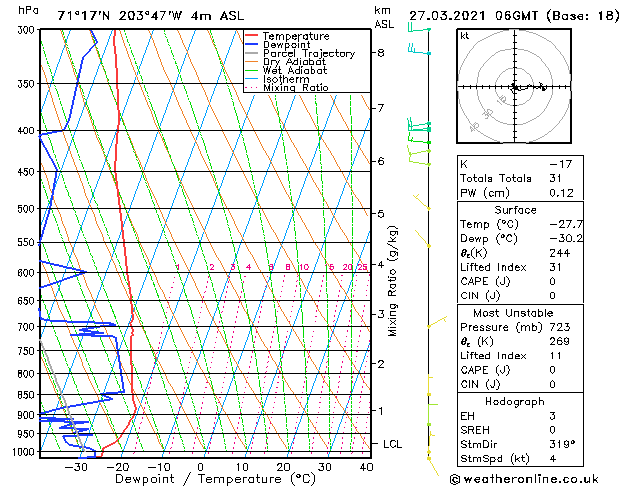Click the 700 pressure level label
The height and width of the screenshot is (486, 629).
pos(28,327)
